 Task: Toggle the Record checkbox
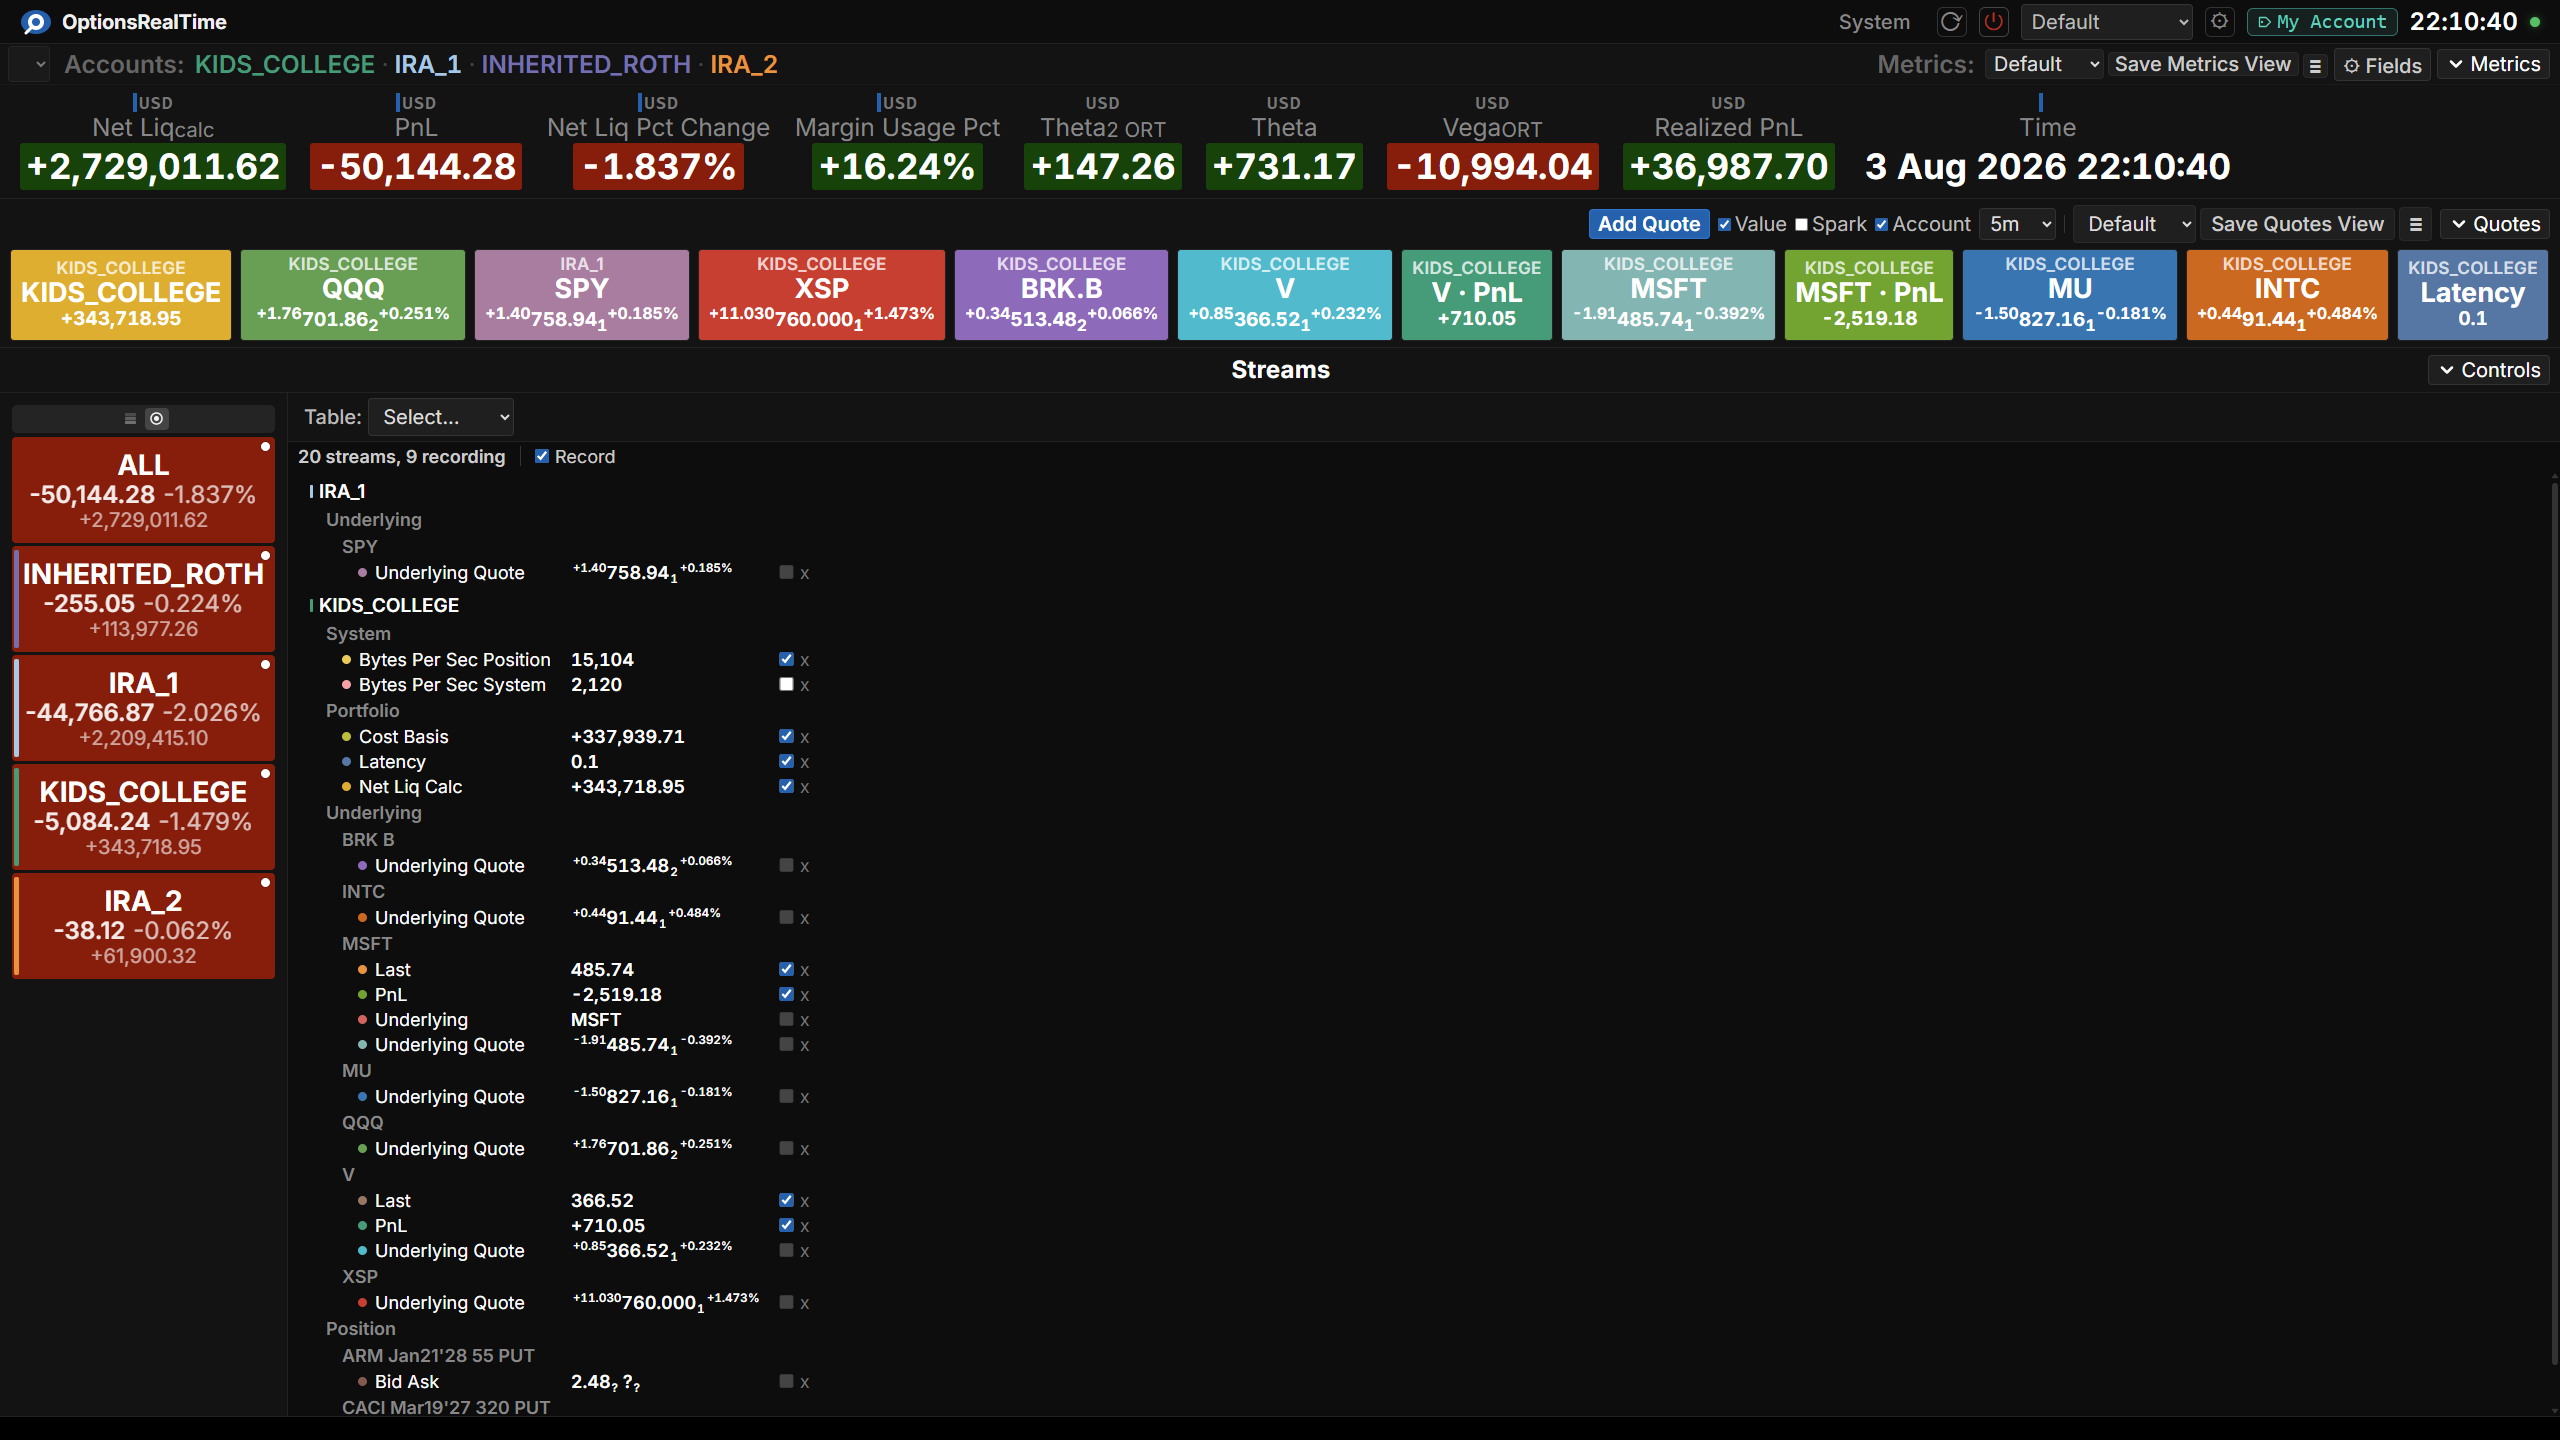542,457
